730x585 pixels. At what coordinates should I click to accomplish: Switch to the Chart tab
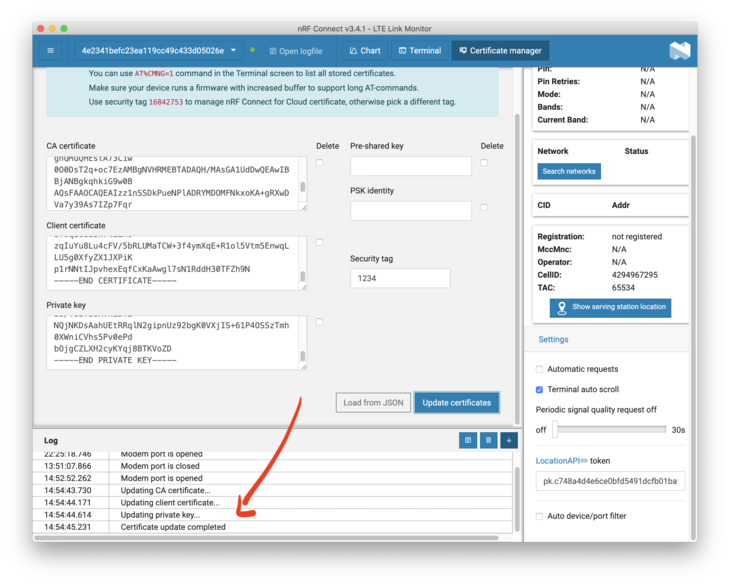click(364, 51)
